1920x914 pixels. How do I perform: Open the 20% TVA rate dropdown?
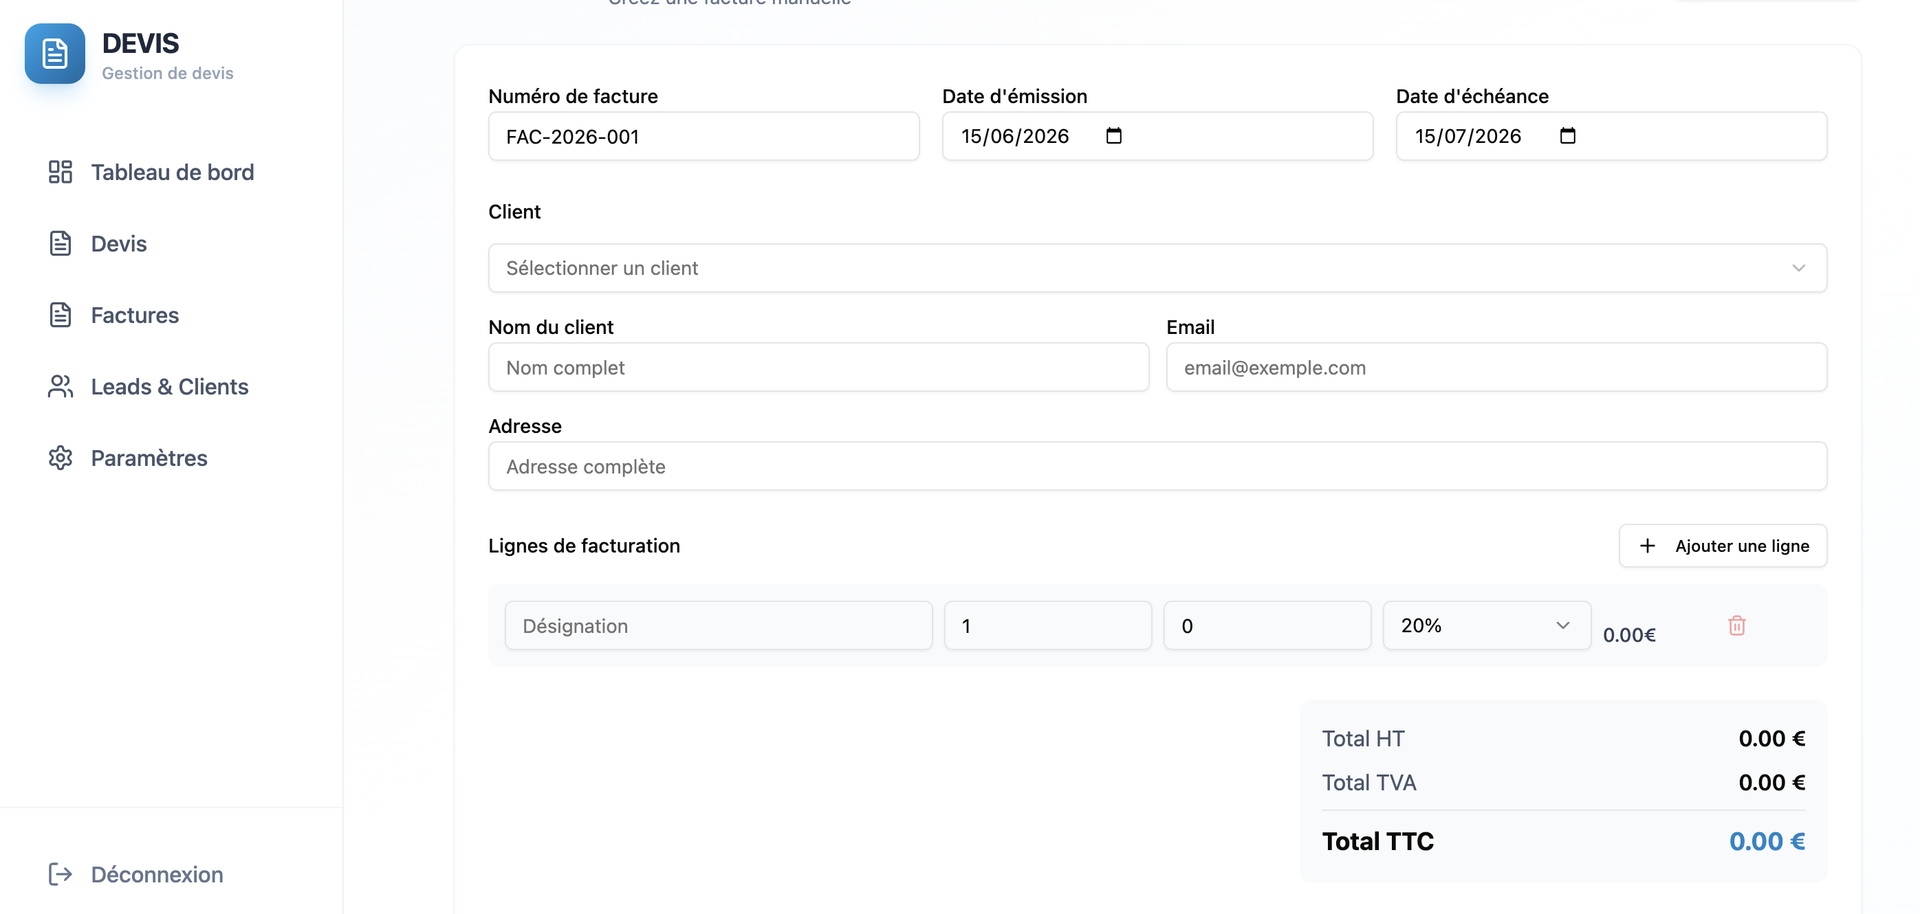pos(1486,625)
